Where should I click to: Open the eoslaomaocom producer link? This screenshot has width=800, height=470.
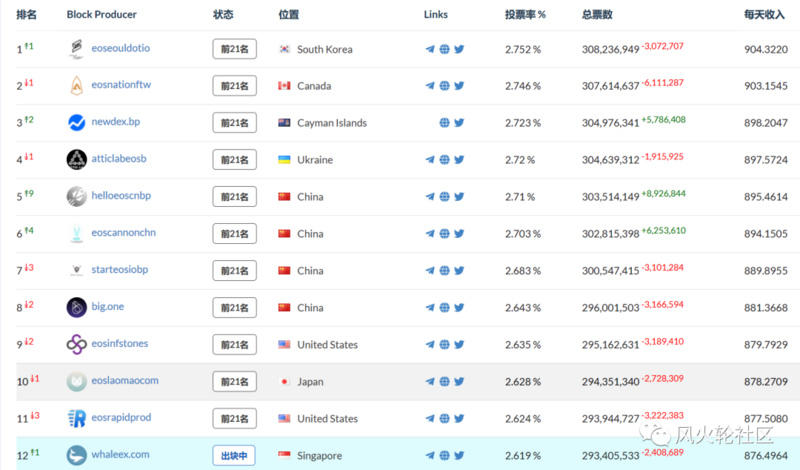125,380
